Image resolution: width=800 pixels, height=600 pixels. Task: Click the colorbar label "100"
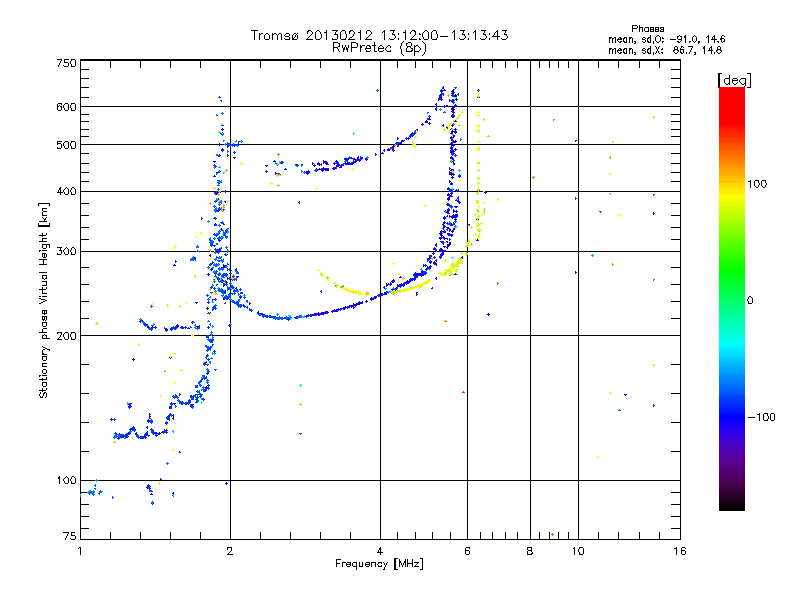pyautogui.click(x=757, y=184)
